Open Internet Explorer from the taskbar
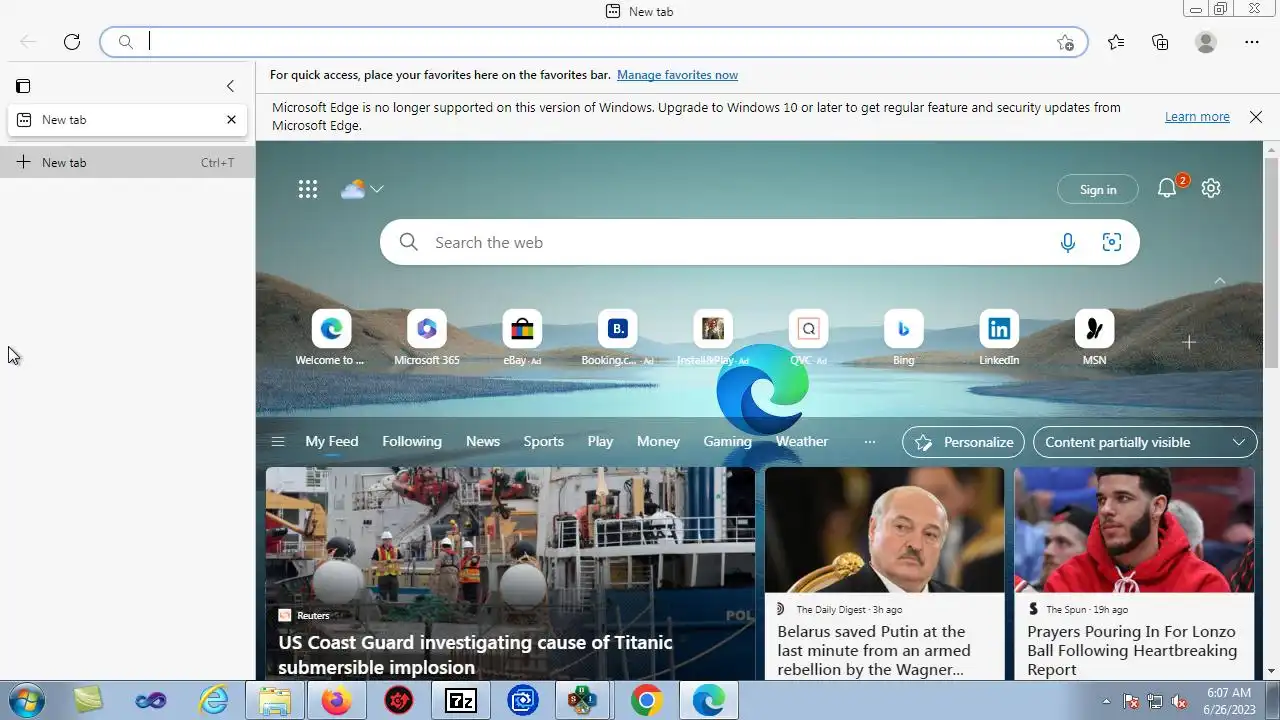The image size is (1280, 720). [212, 701]
